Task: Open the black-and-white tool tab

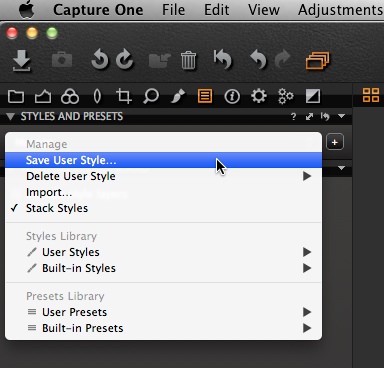Action: pyautogui.click(x=313, y=96)
